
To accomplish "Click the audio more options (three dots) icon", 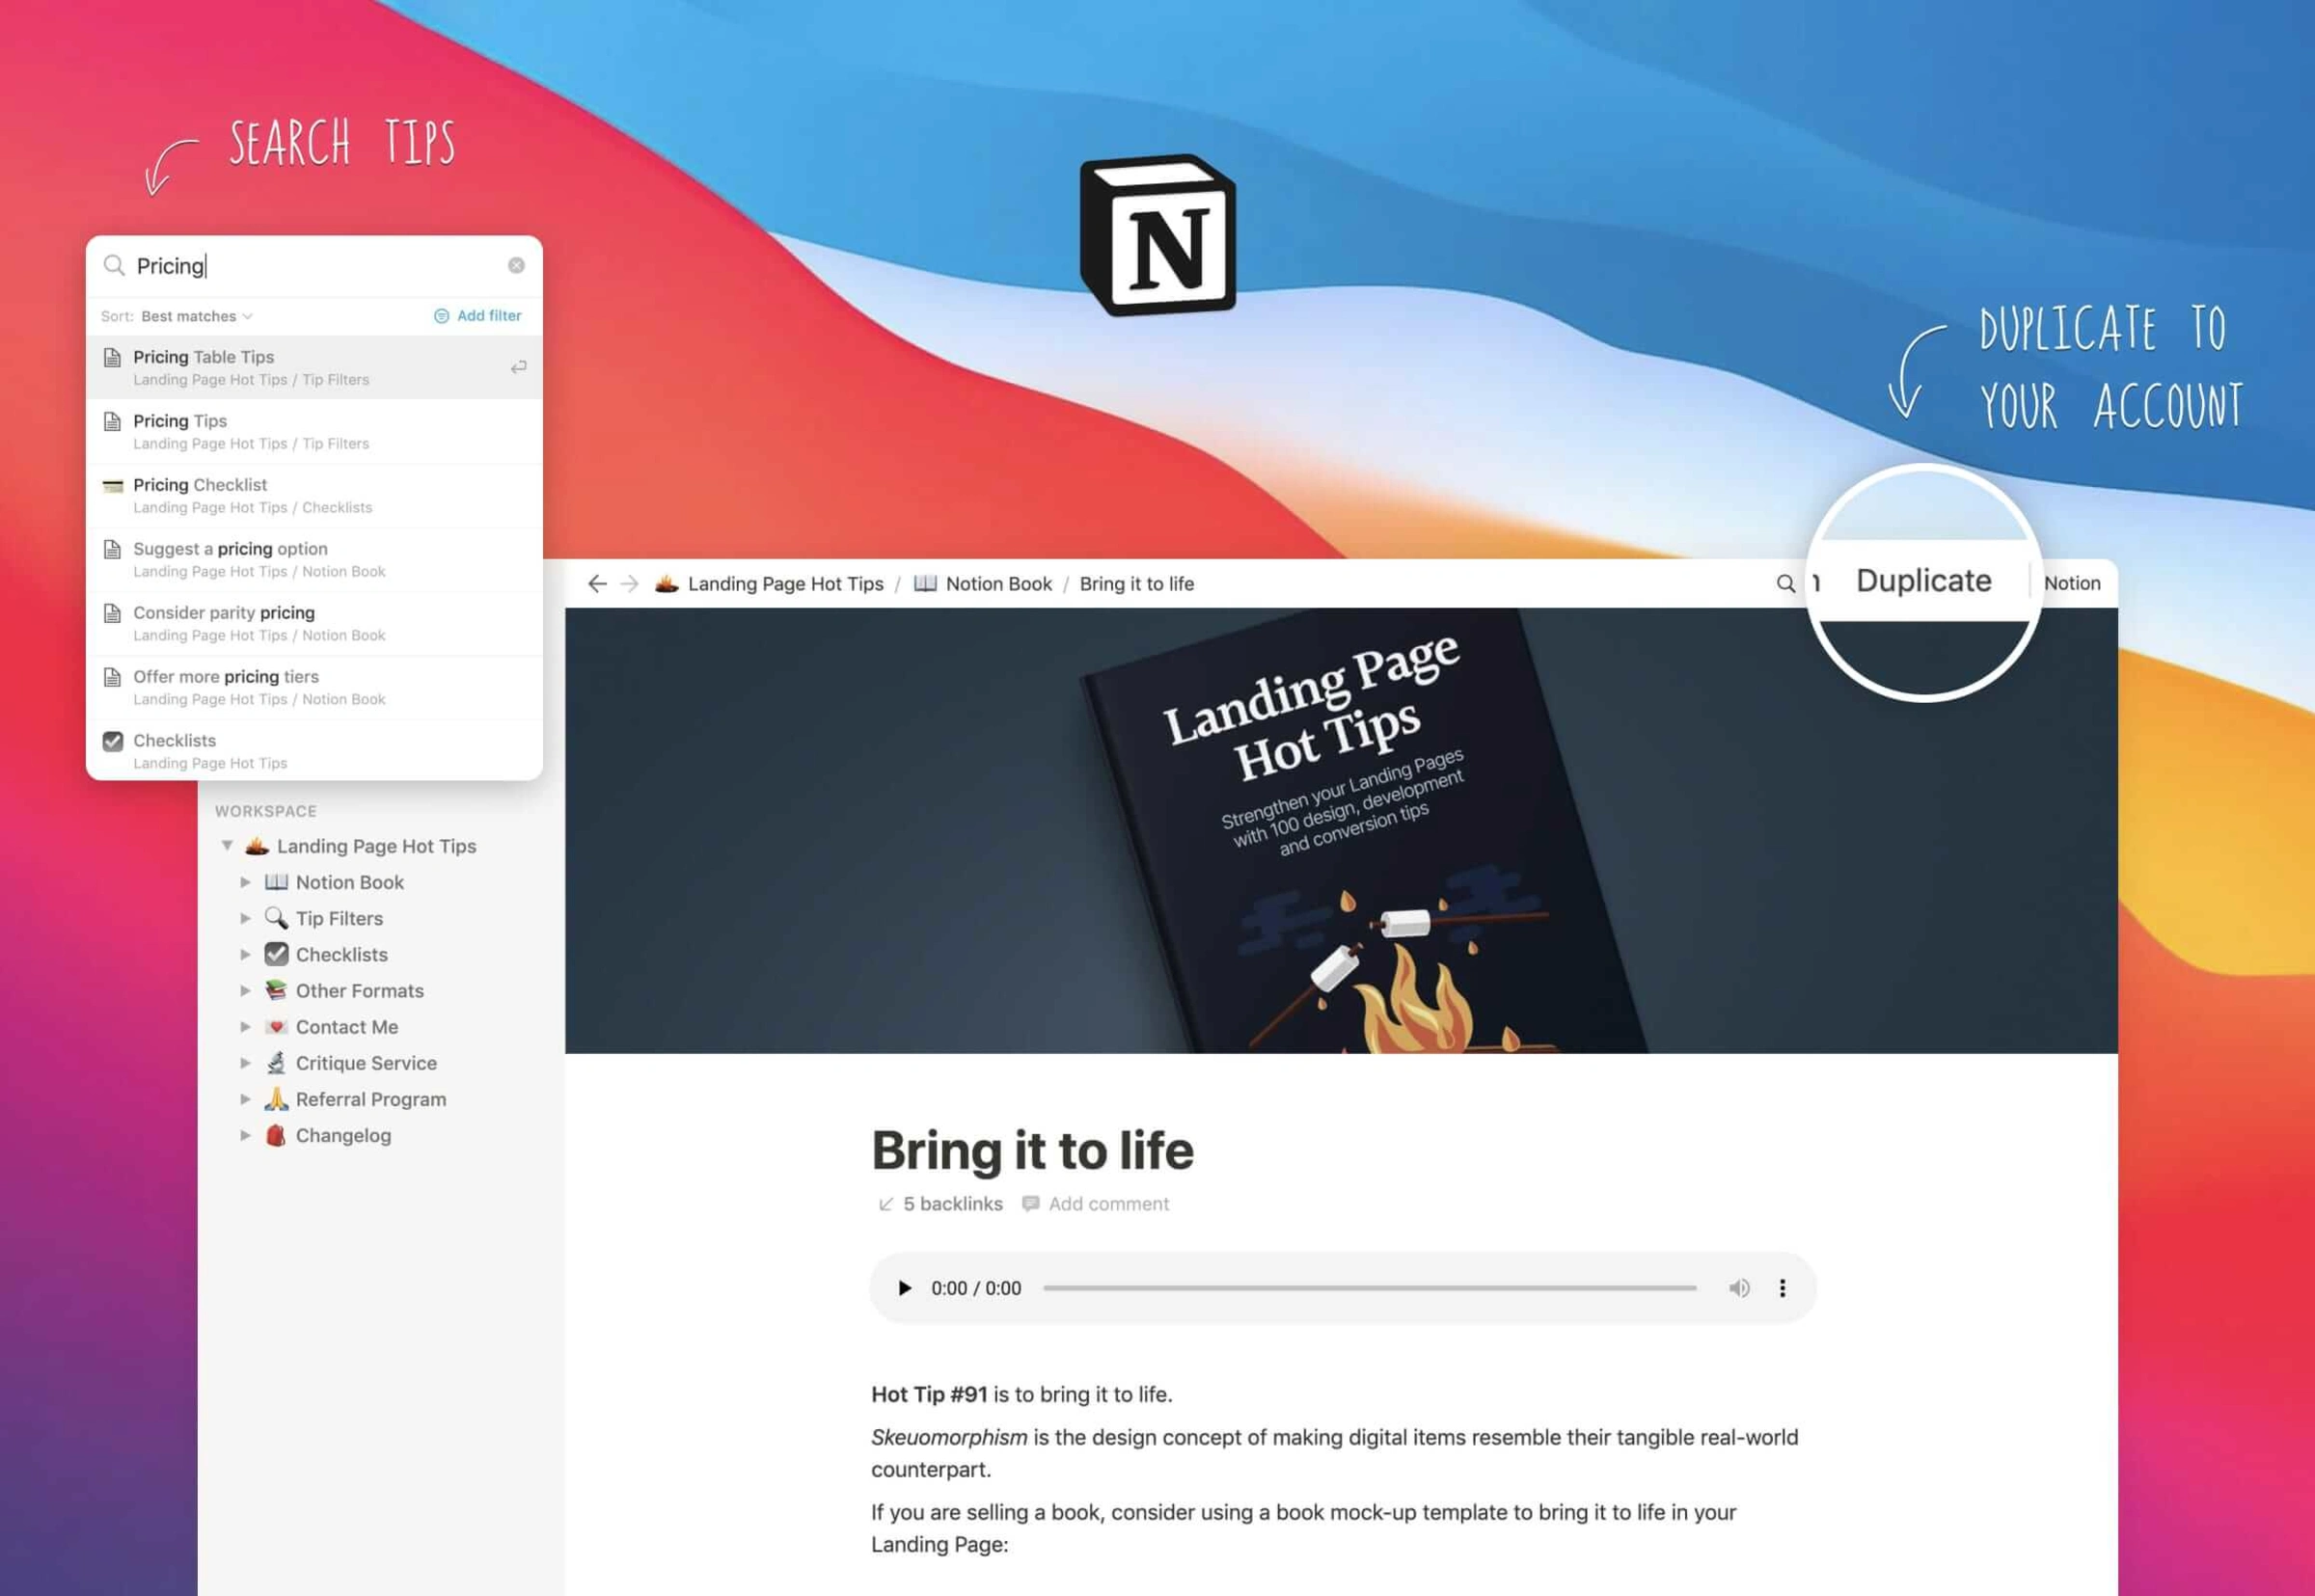I will (1784, 1286).
